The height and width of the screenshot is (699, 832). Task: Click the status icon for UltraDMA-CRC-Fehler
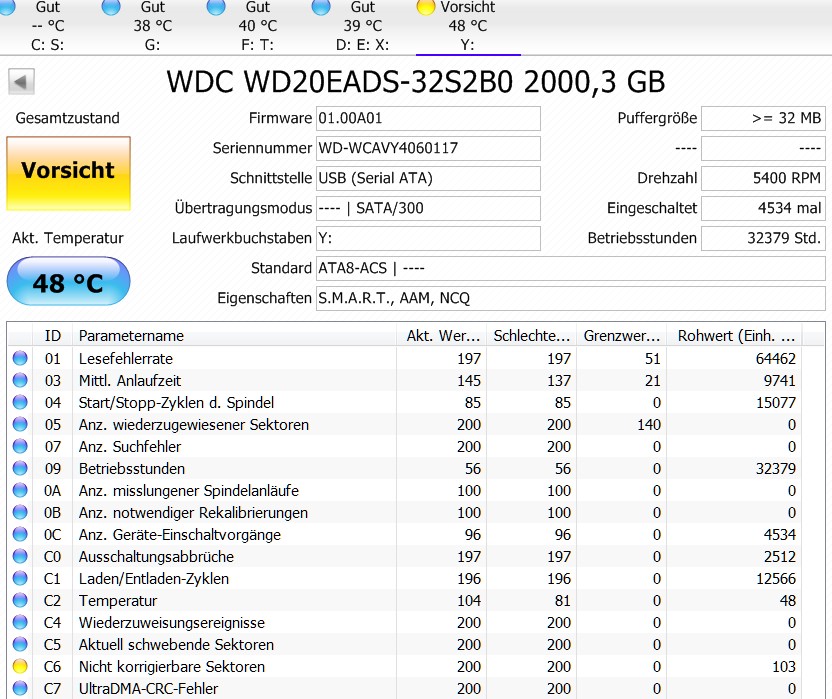20,688
